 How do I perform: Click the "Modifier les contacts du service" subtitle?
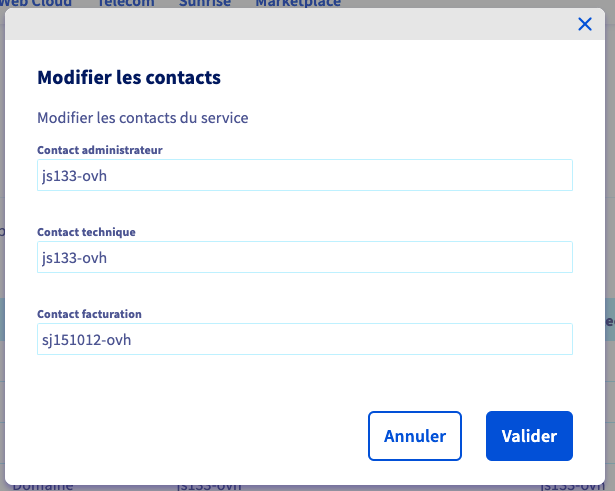142,118
